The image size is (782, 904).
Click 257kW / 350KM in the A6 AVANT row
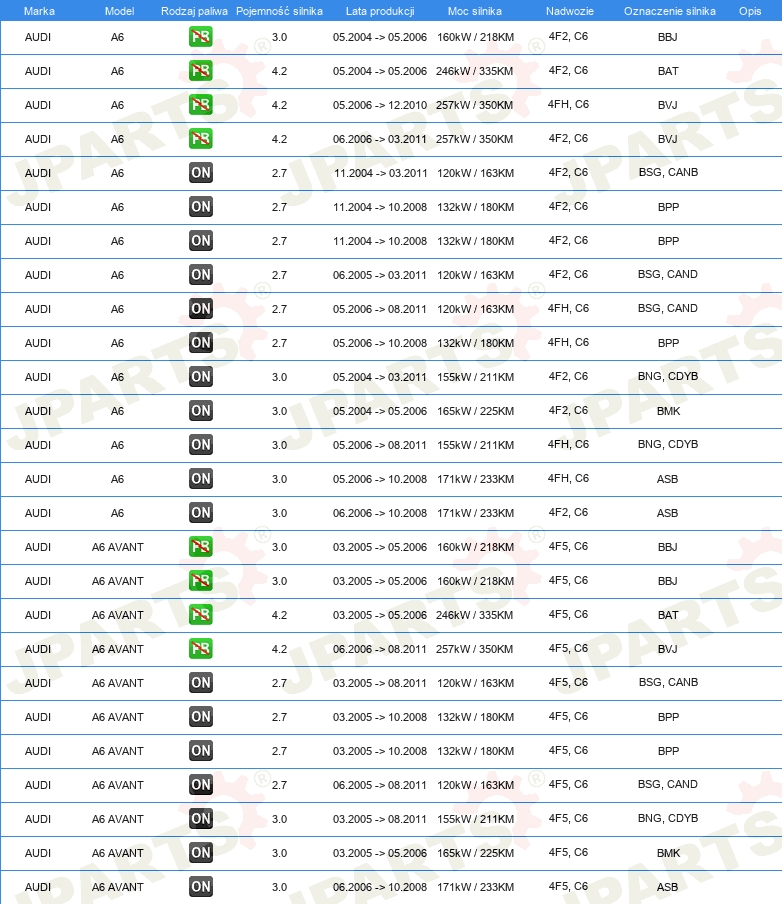(x=475, y=649)
